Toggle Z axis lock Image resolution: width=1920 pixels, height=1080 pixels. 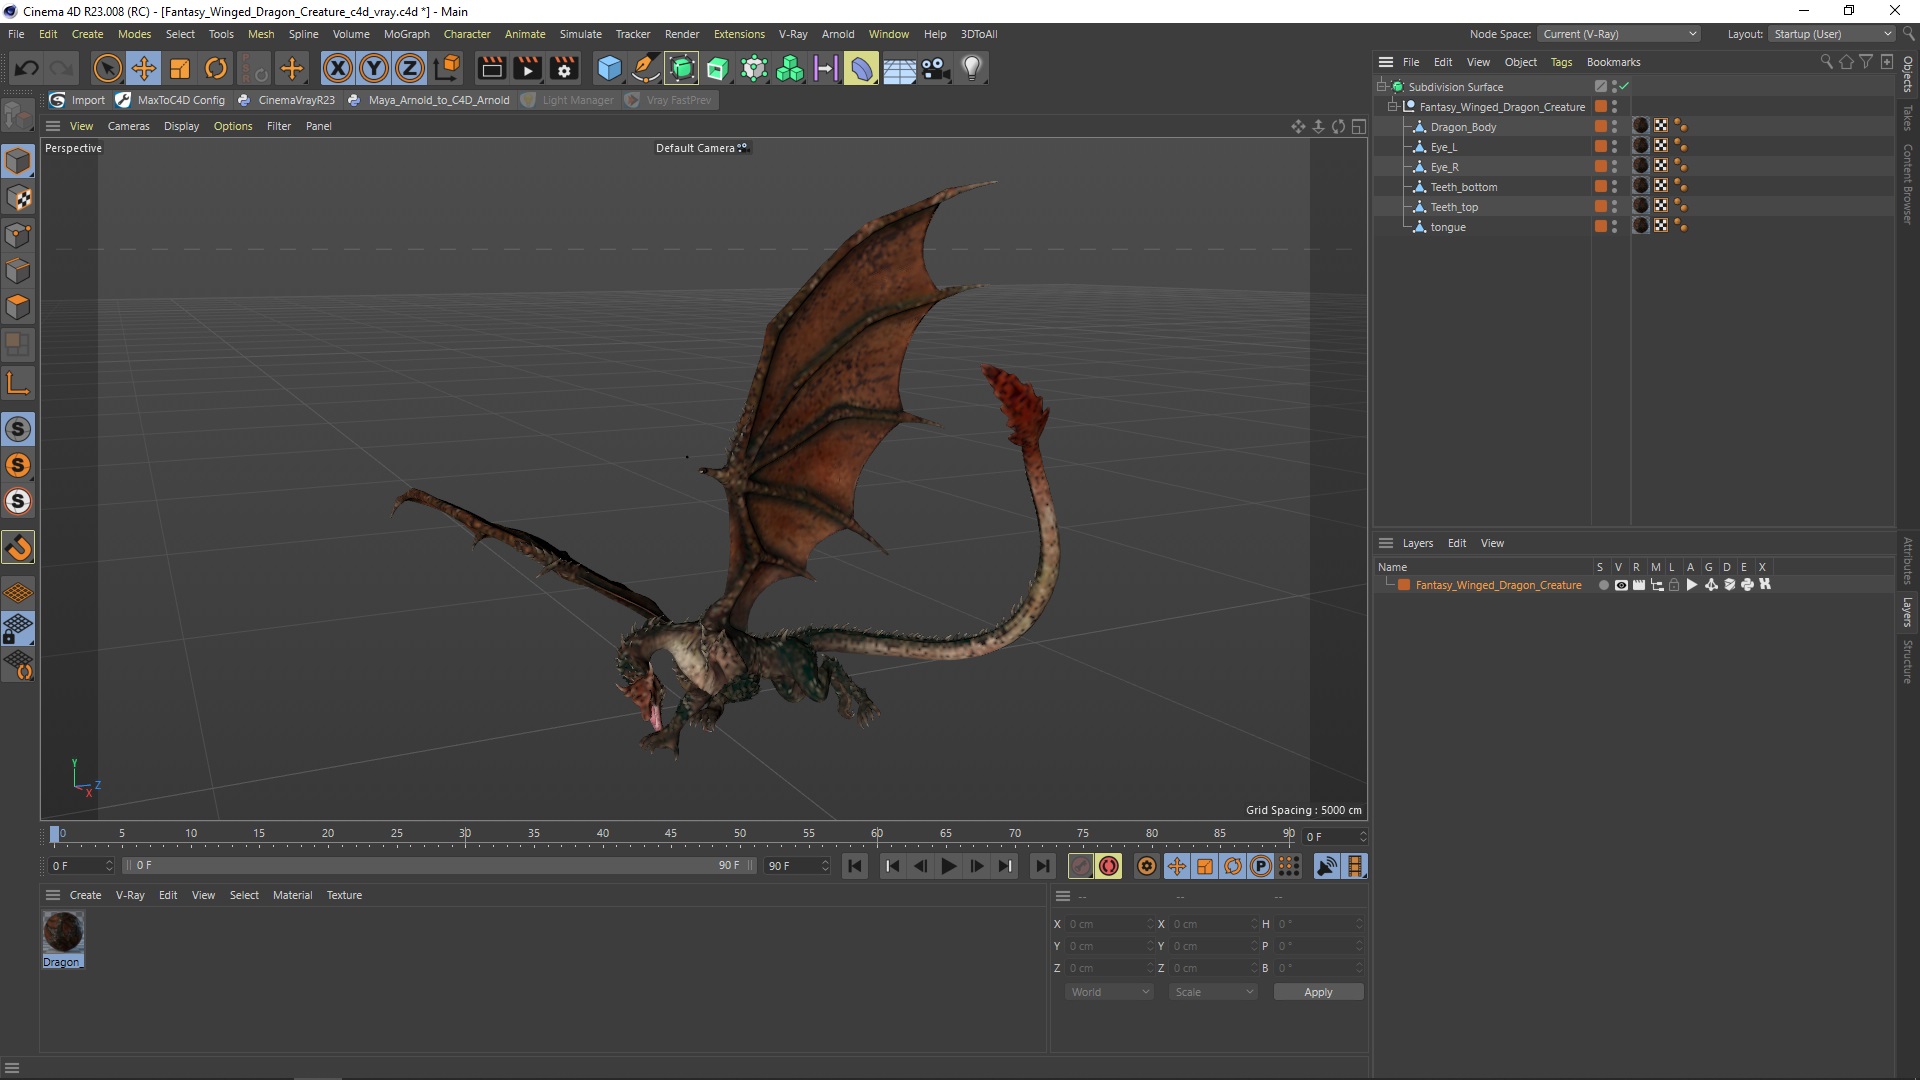pos(410,68)
